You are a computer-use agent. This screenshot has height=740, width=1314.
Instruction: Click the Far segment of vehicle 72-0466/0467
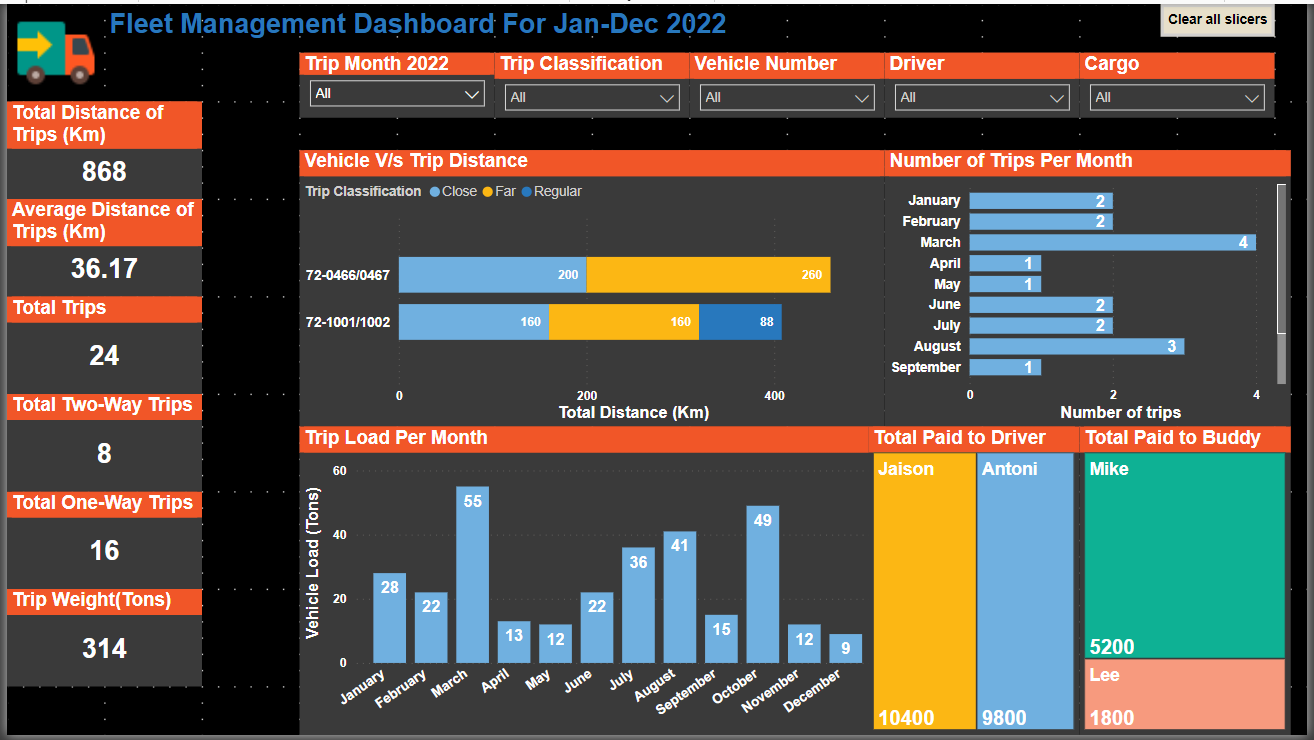point(708,275)
